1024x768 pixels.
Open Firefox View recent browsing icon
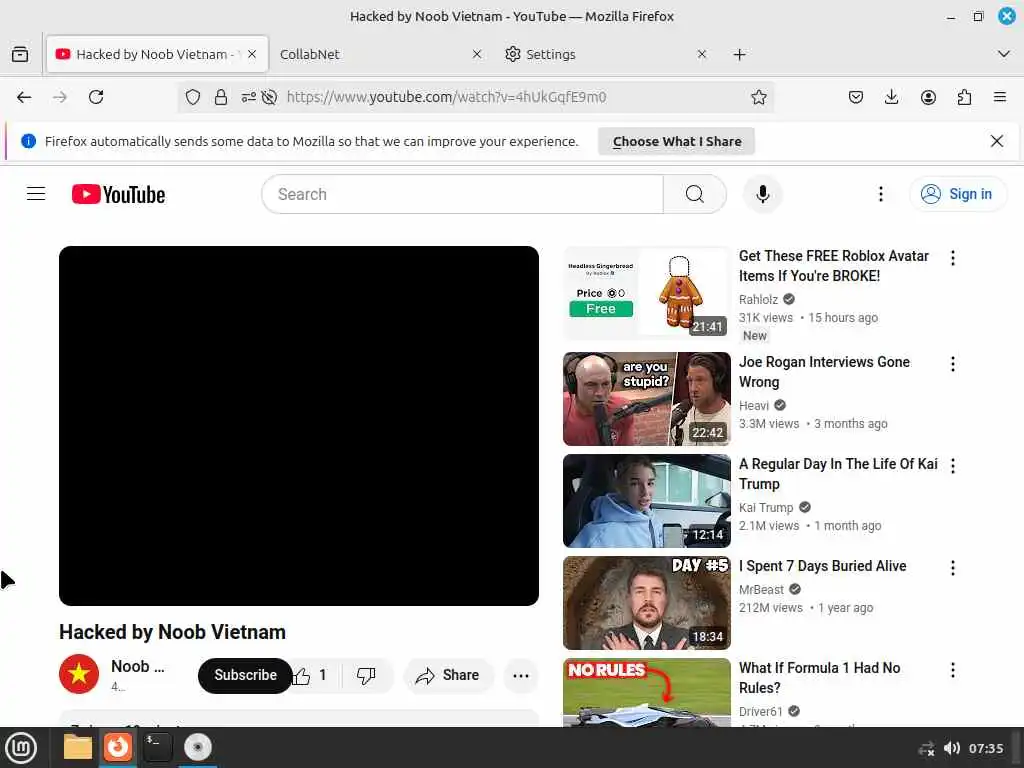click(x=20, y=54)
